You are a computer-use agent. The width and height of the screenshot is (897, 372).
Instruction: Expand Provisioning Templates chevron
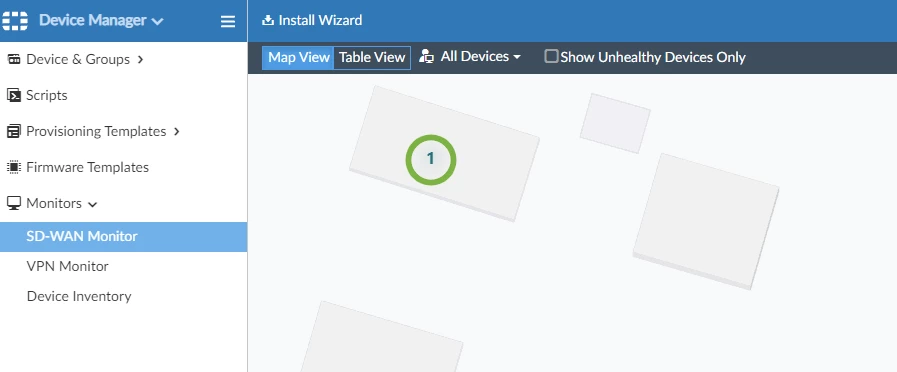pos(177,131)
